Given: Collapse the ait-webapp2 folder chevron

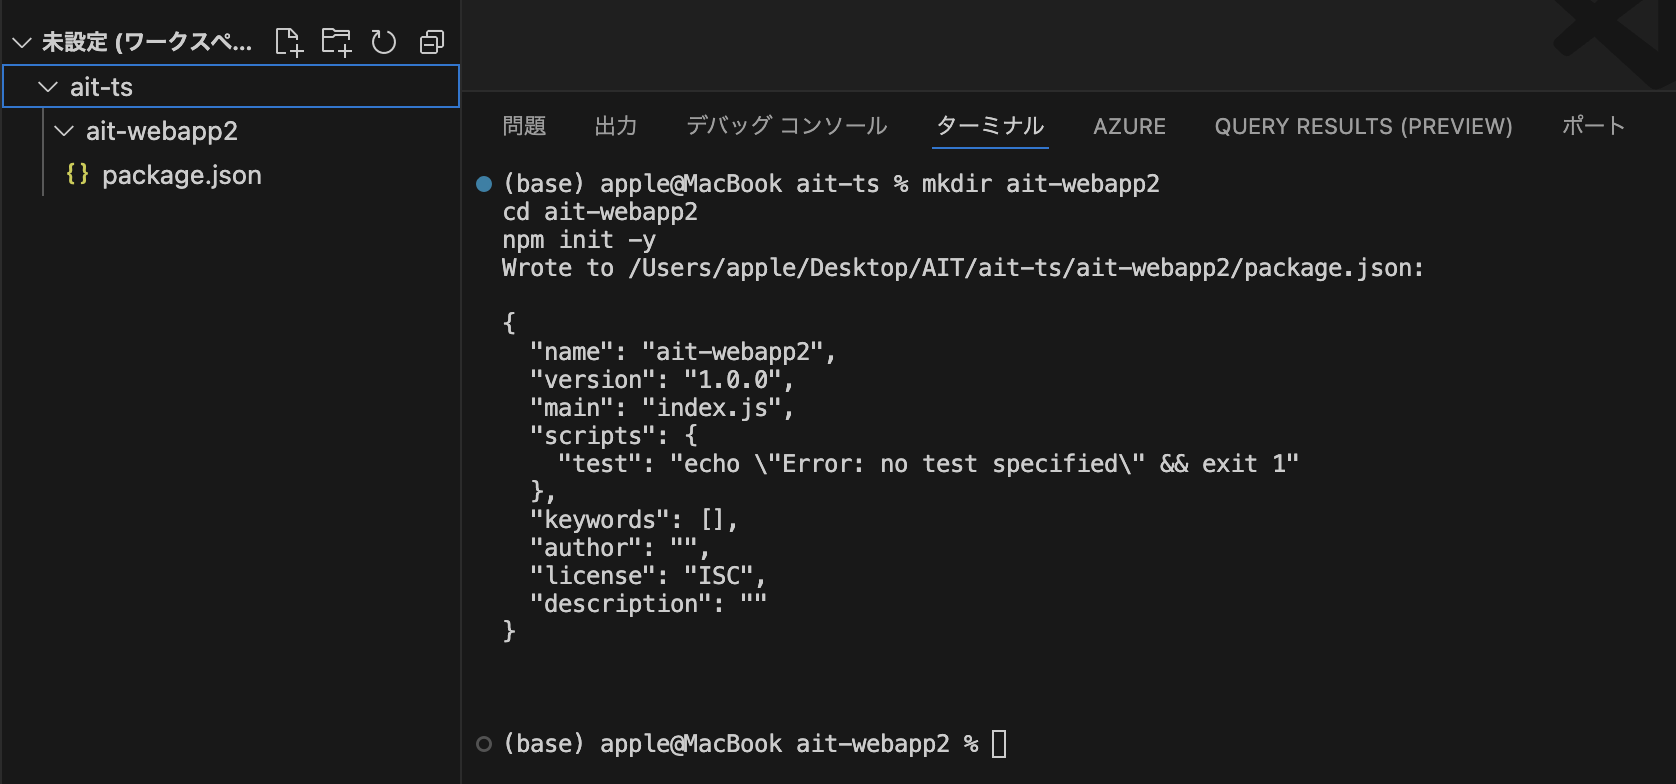Looking at the screenshot, I should pyautogui.click(x=64, y=131).
